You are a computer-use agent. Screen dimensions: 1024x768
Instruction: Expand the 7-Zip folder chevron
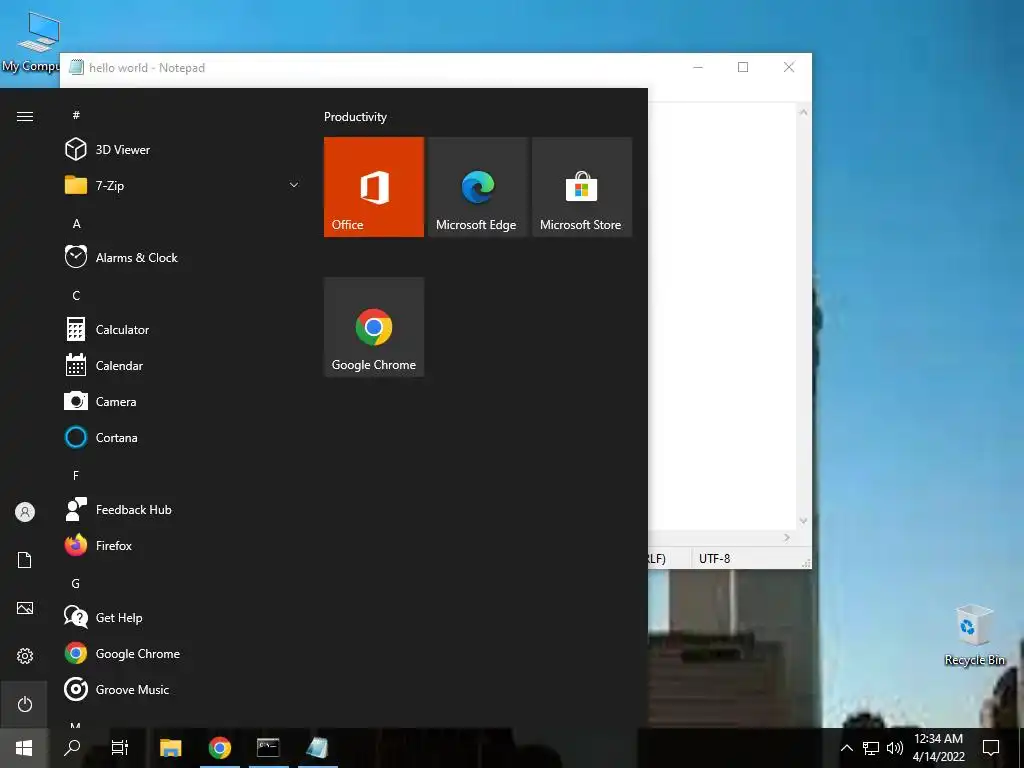[x=294, y=185]
